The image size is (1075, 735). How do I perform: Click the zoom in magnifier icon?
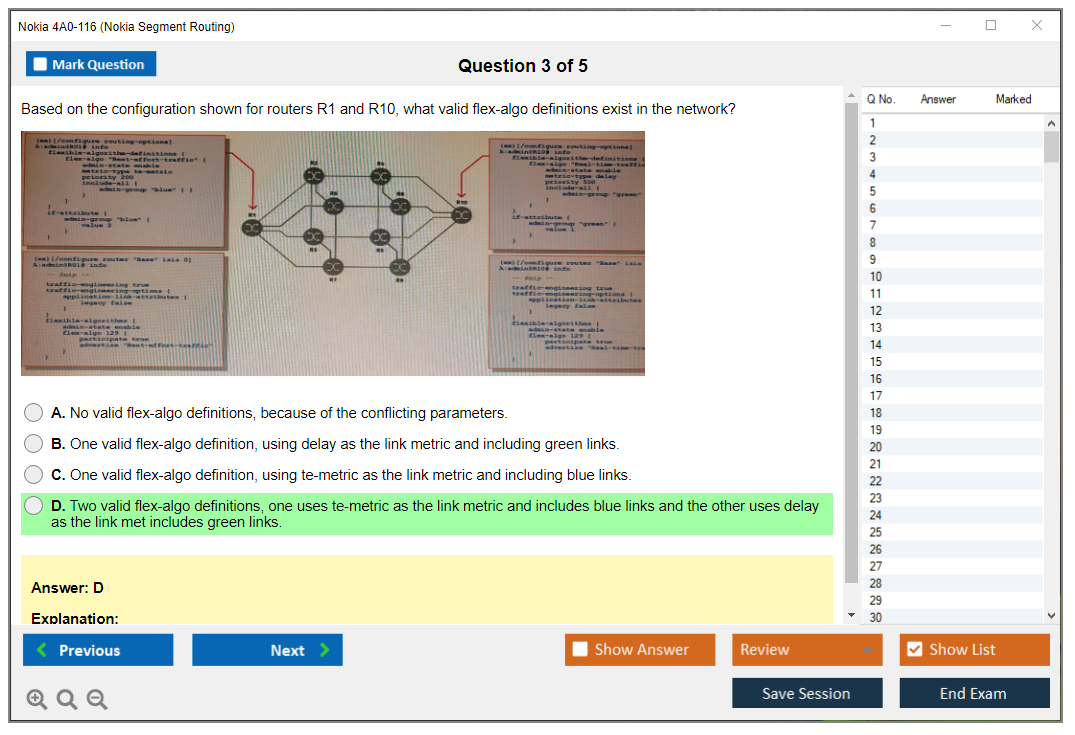pyautogui.click(x=37, y=700)
